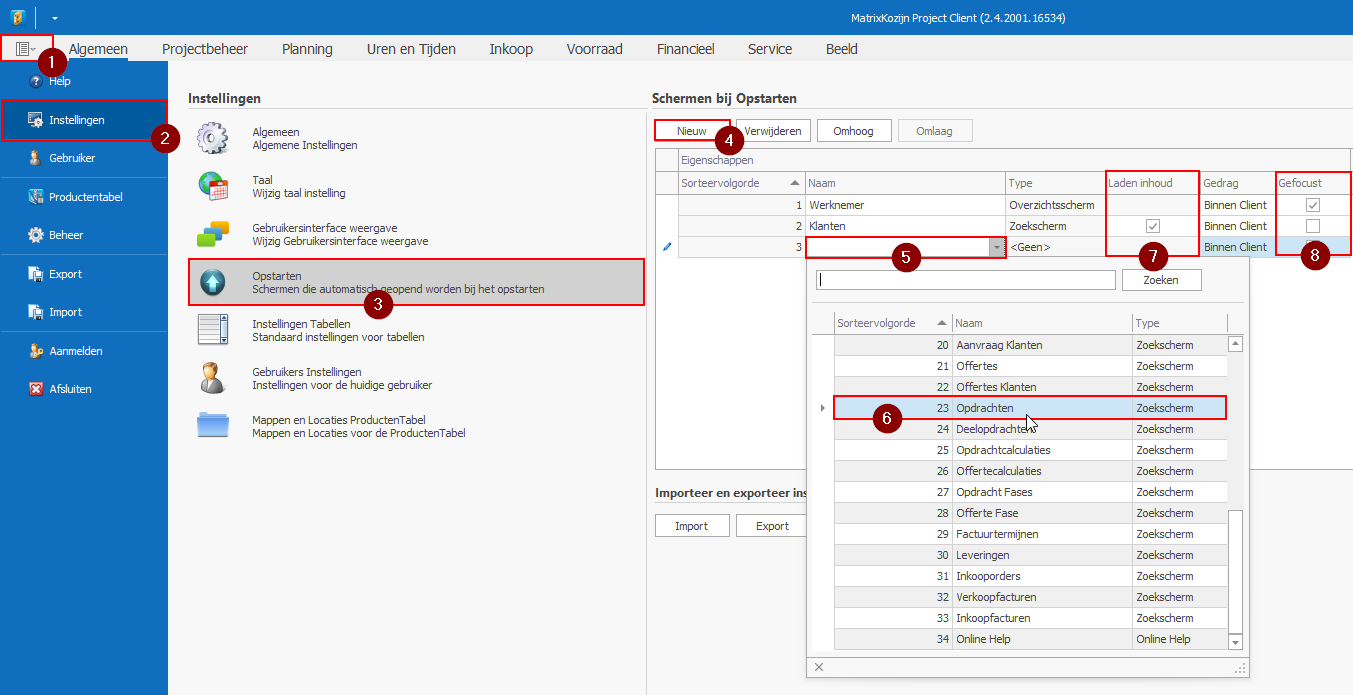
Task: Click the resize grip of the lookup popup
Action: (1240, 668)
